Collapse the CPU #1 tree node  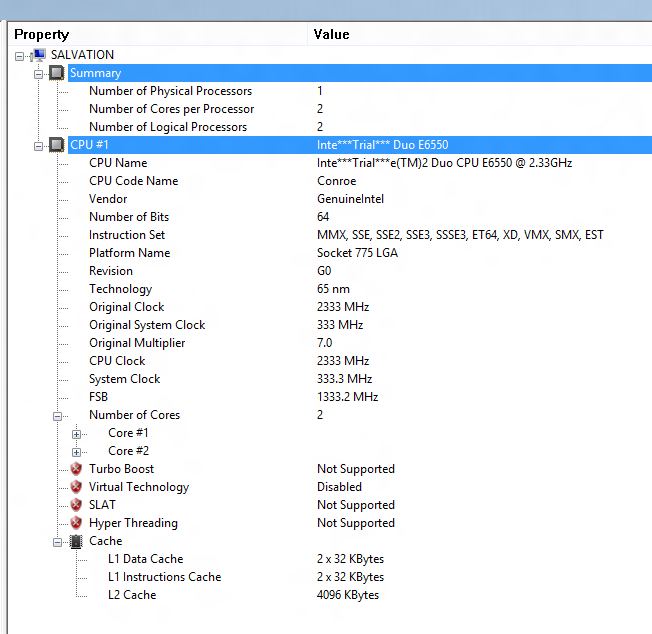38,146
